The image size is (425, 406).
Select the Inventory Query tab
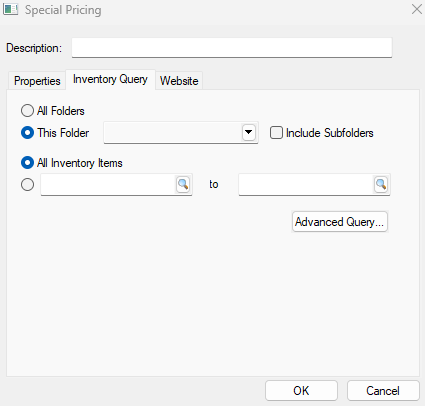click(110, 79)
